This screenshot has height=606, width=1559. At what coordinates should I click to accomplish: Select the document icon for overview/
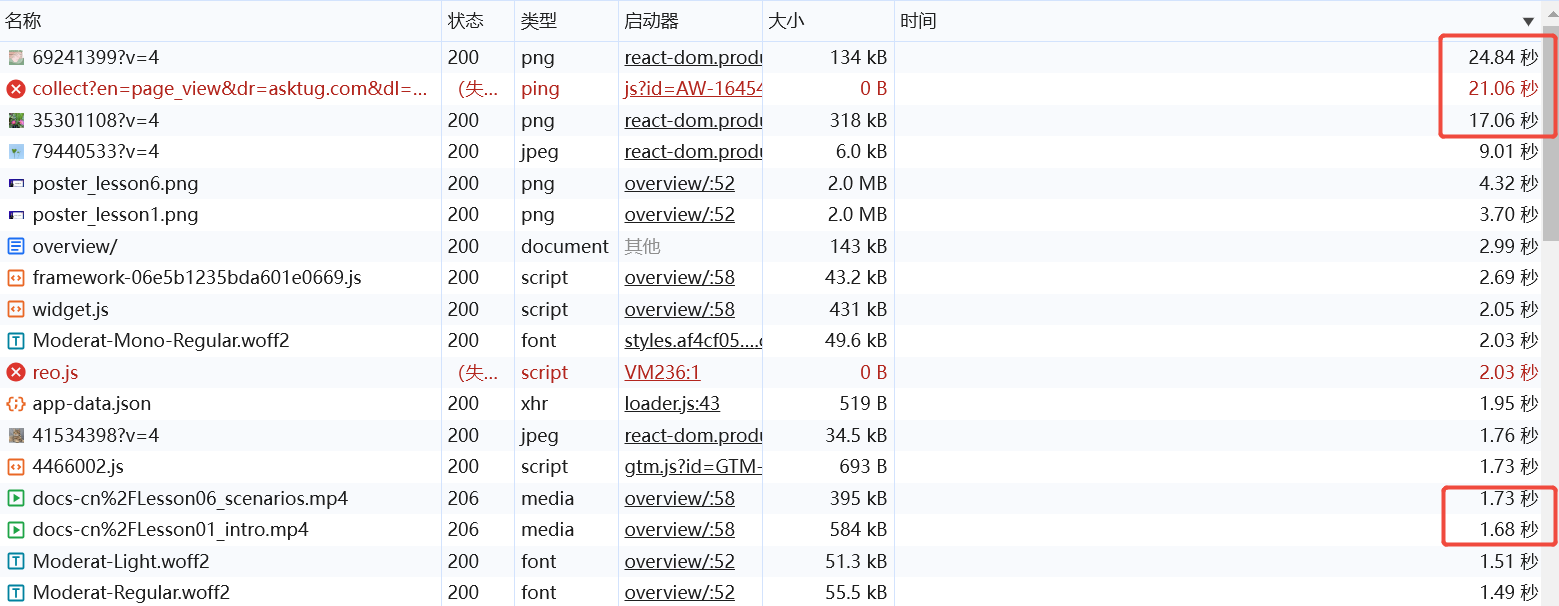[x=16, y=246]
